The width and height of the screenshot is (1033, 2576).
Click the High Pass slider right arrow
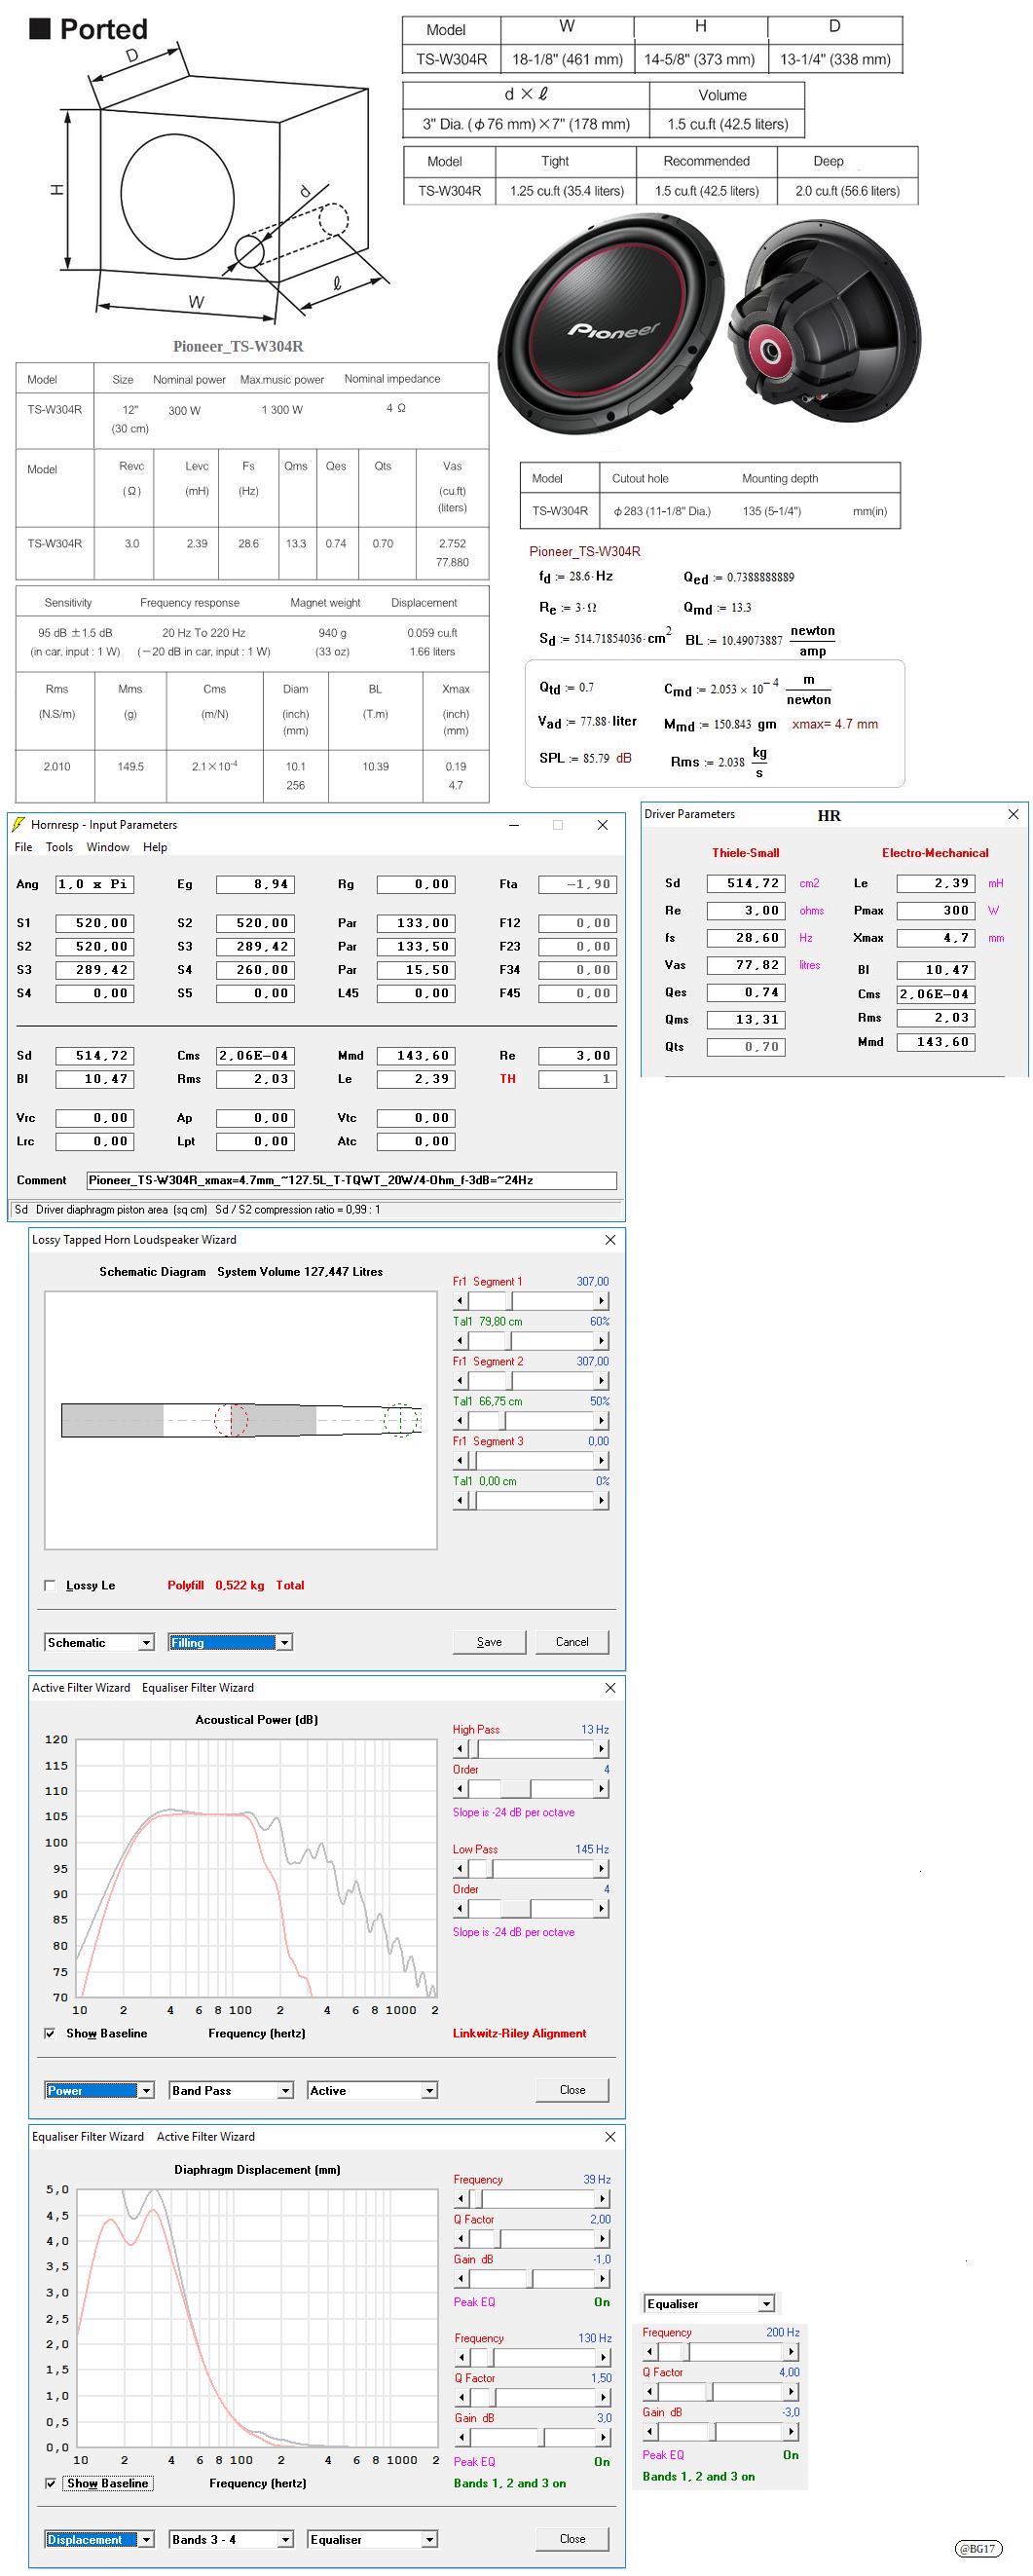point(602,1749)
